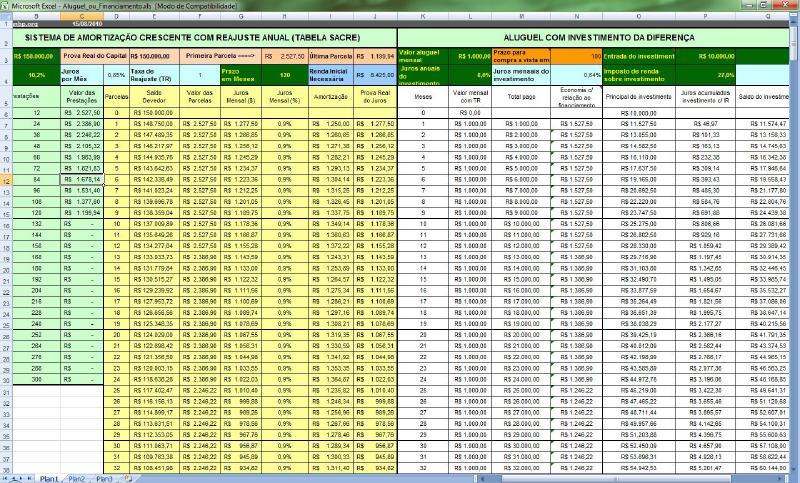
Task: Select the 'R$ 10.000,00' total pago cell in month 10
Action: [x=521, y=224]
